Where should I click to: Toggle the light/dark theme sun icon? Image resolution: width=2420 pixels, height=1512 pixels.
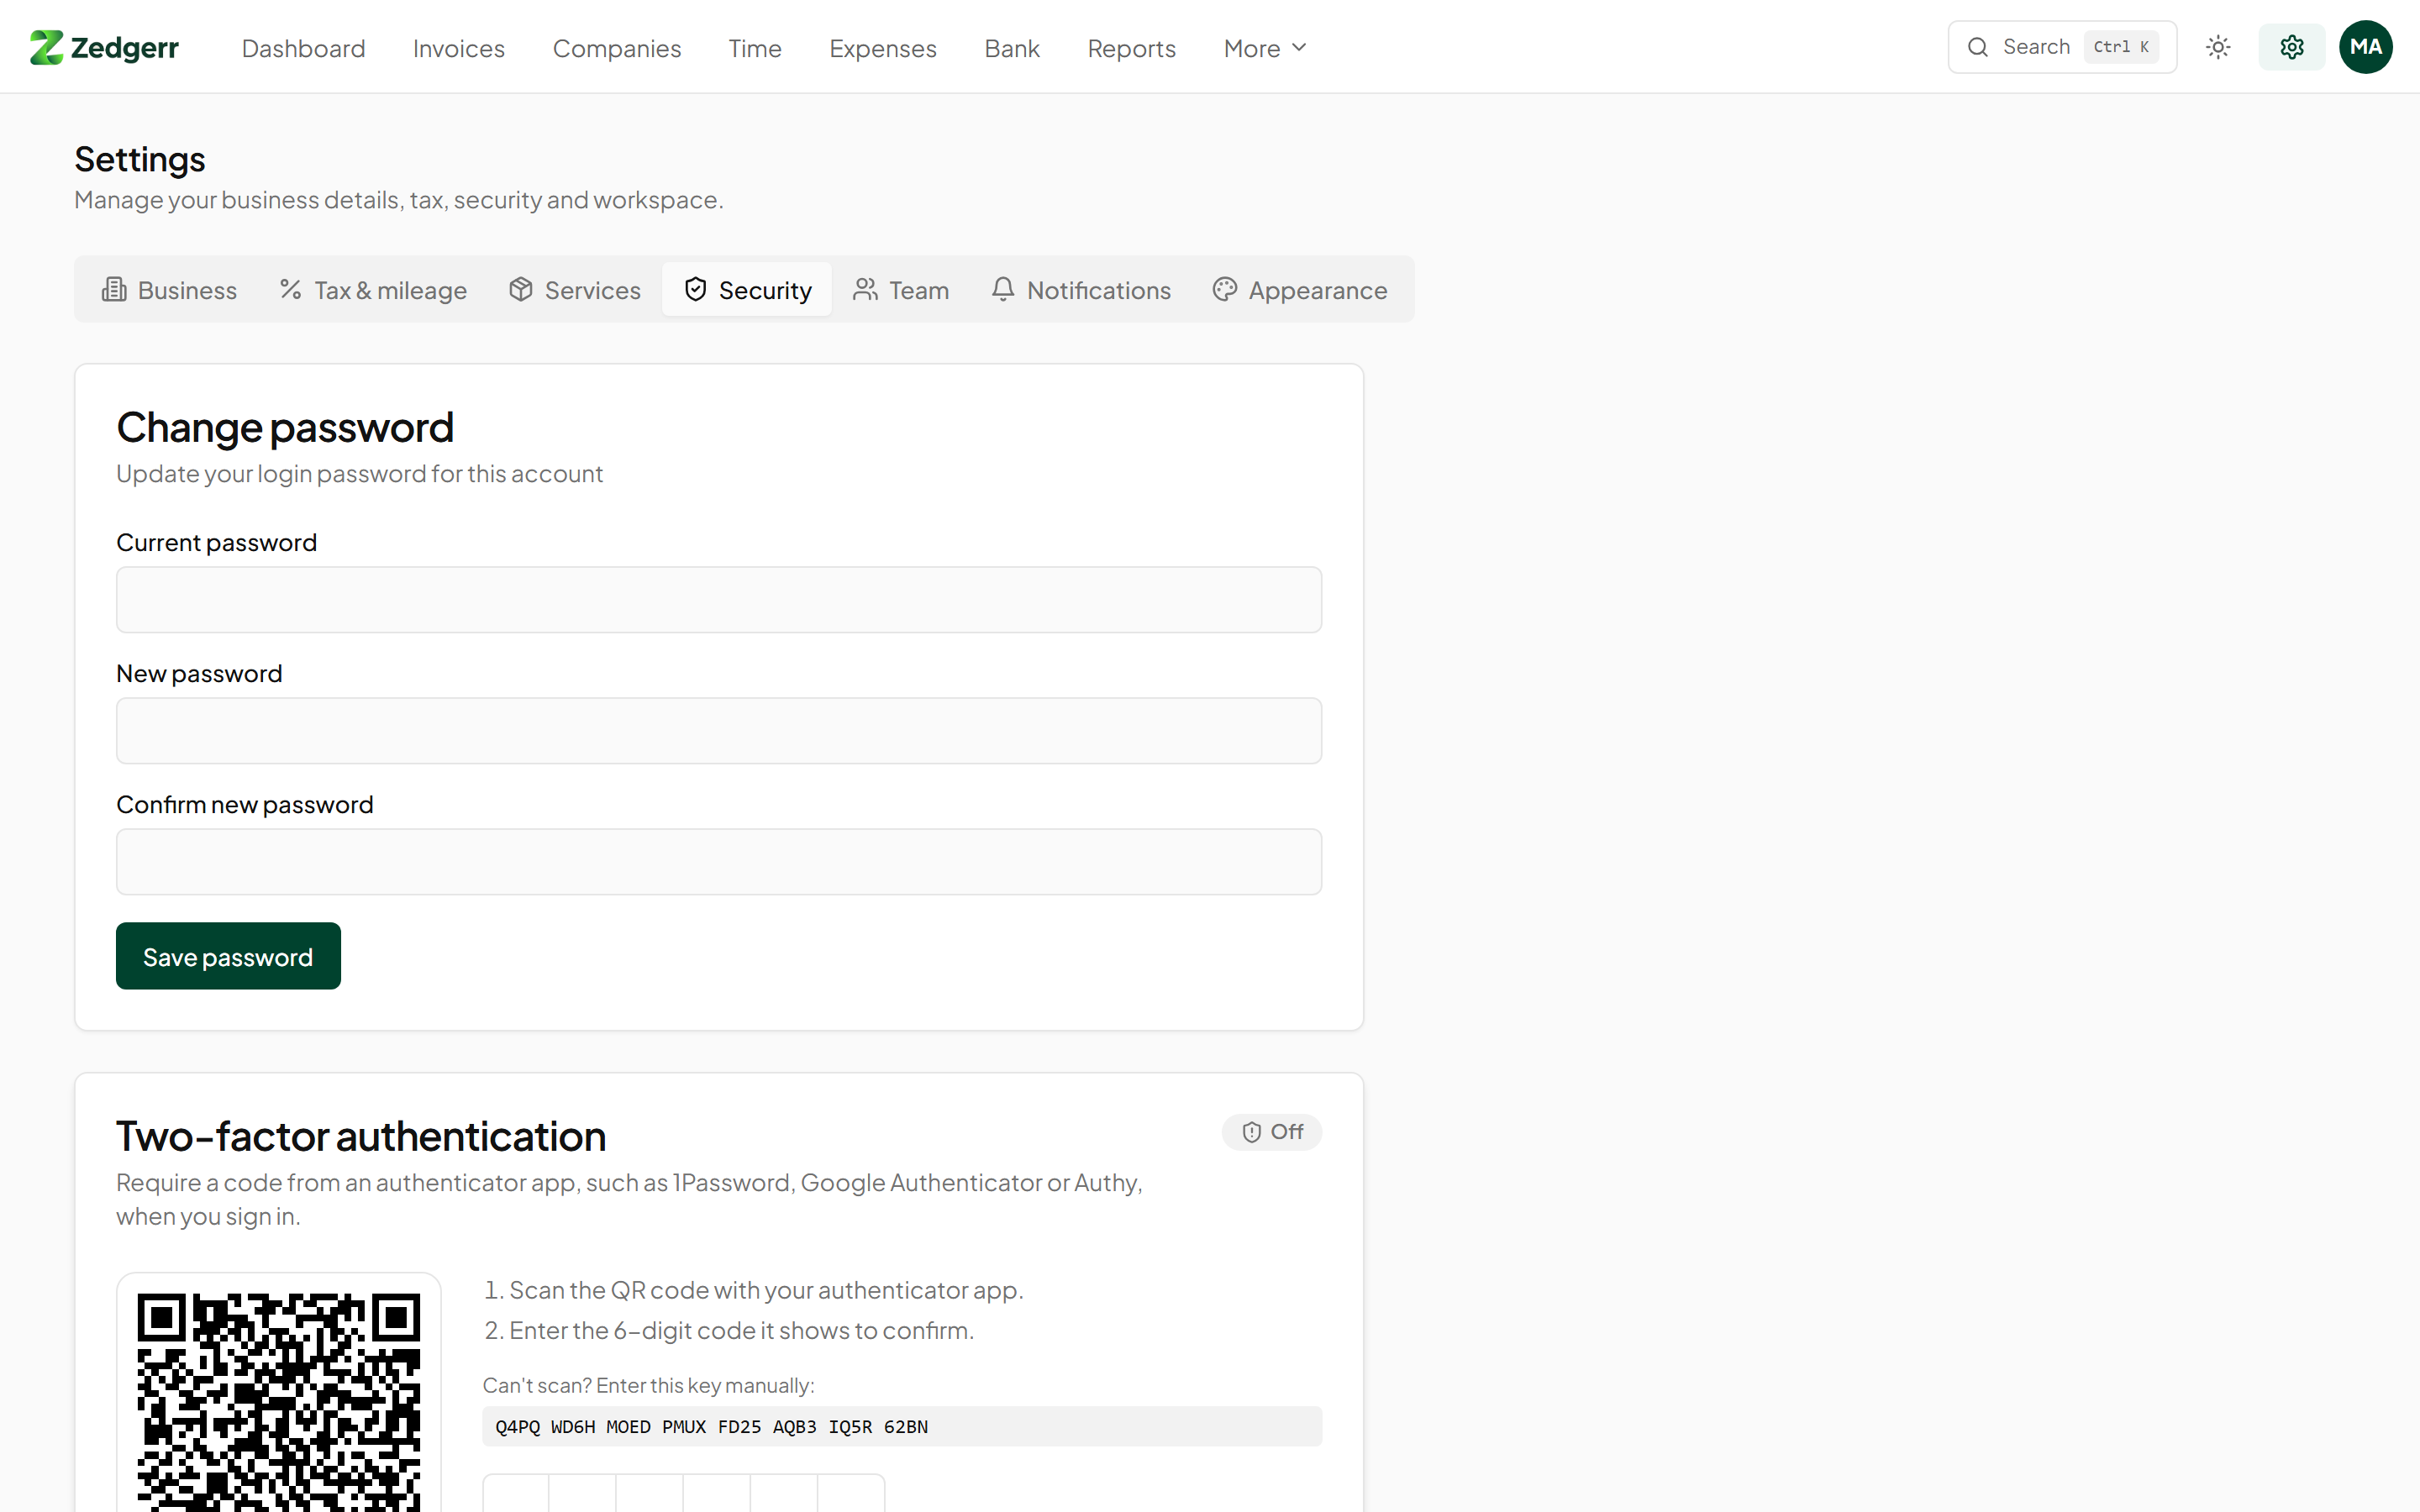2218,47
